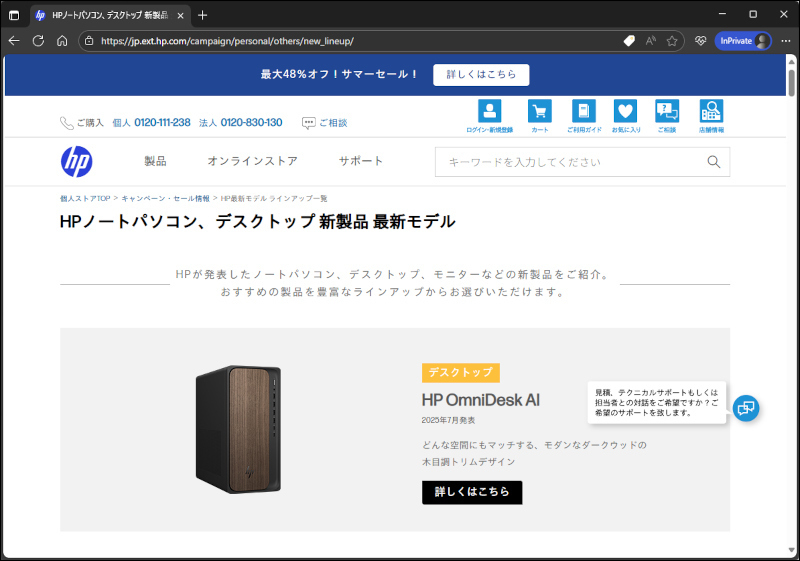Open the ログイン・新規登録 login icon
Image resolution: width=800 pixels, height=561 pixels.
pos(489,111)
